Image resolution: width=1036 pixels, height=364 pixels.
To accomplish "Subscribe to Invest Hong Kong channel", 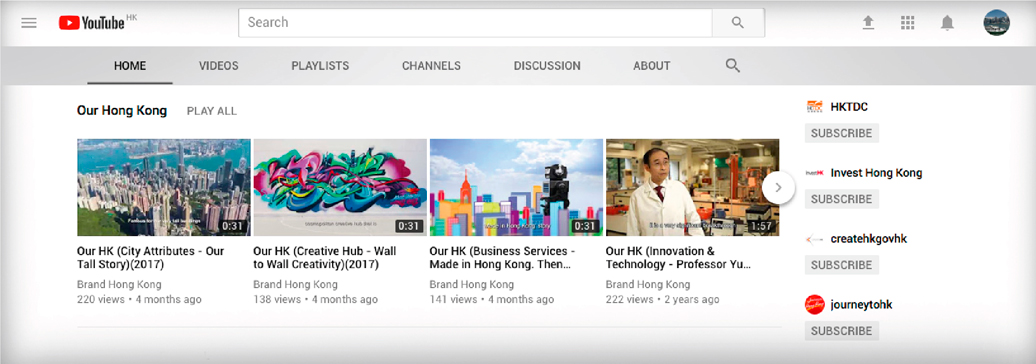I will [x=842, y=199].
